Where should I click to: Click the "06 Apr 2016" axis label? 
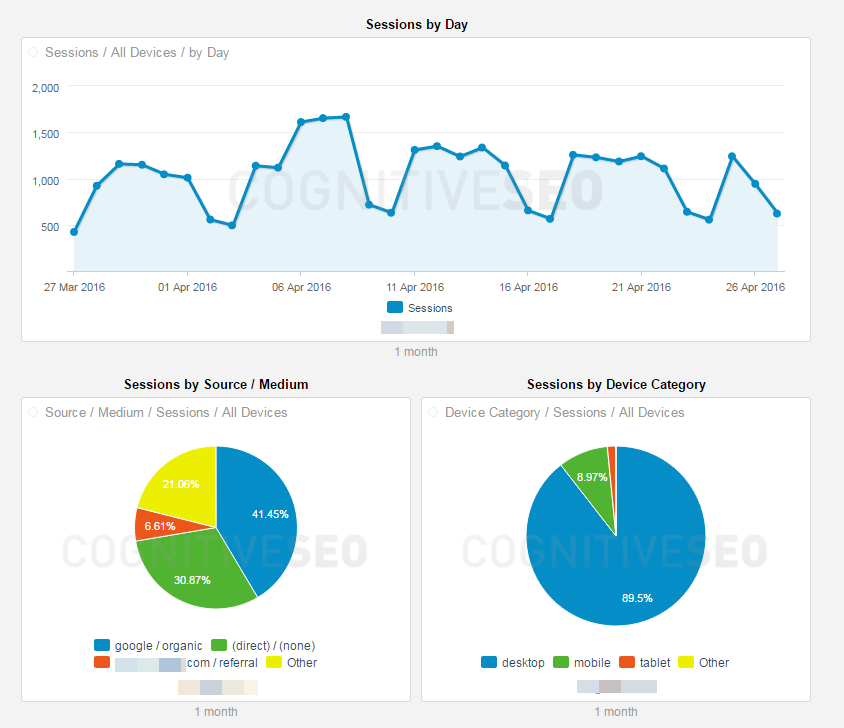tap(301, 287)
